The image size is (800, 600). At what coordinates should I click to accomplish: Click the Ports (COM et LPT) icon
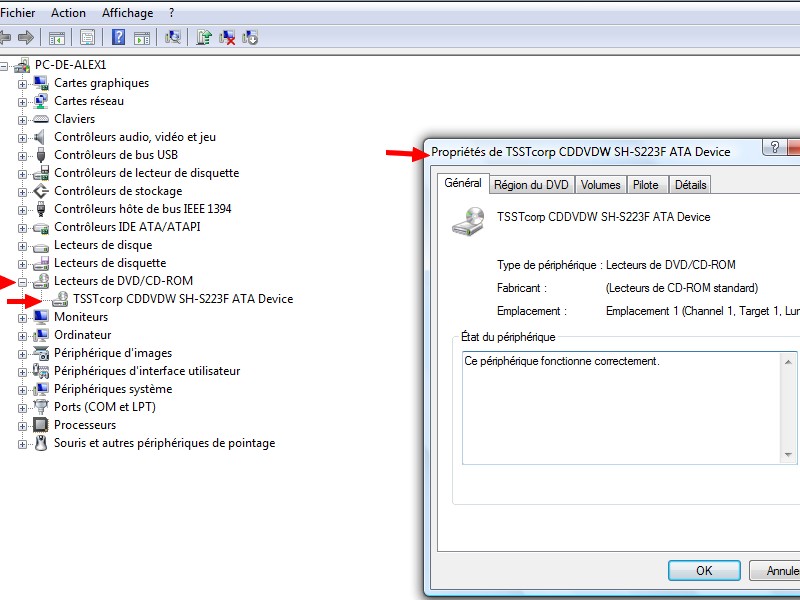41,407
